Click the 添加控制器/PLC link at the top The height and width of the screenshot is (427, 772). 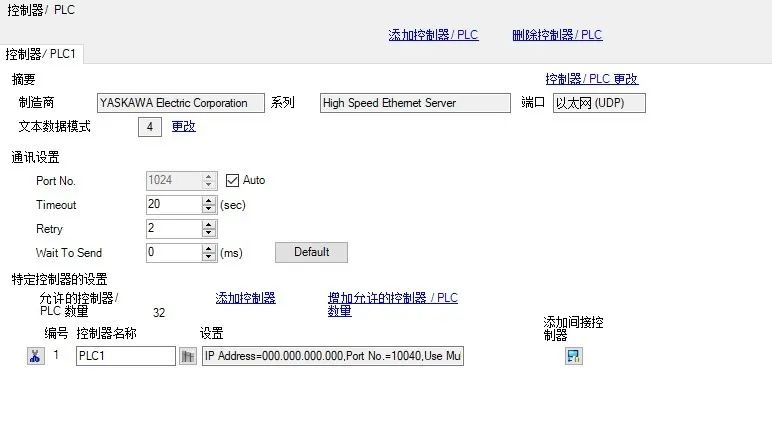(433, 35)
